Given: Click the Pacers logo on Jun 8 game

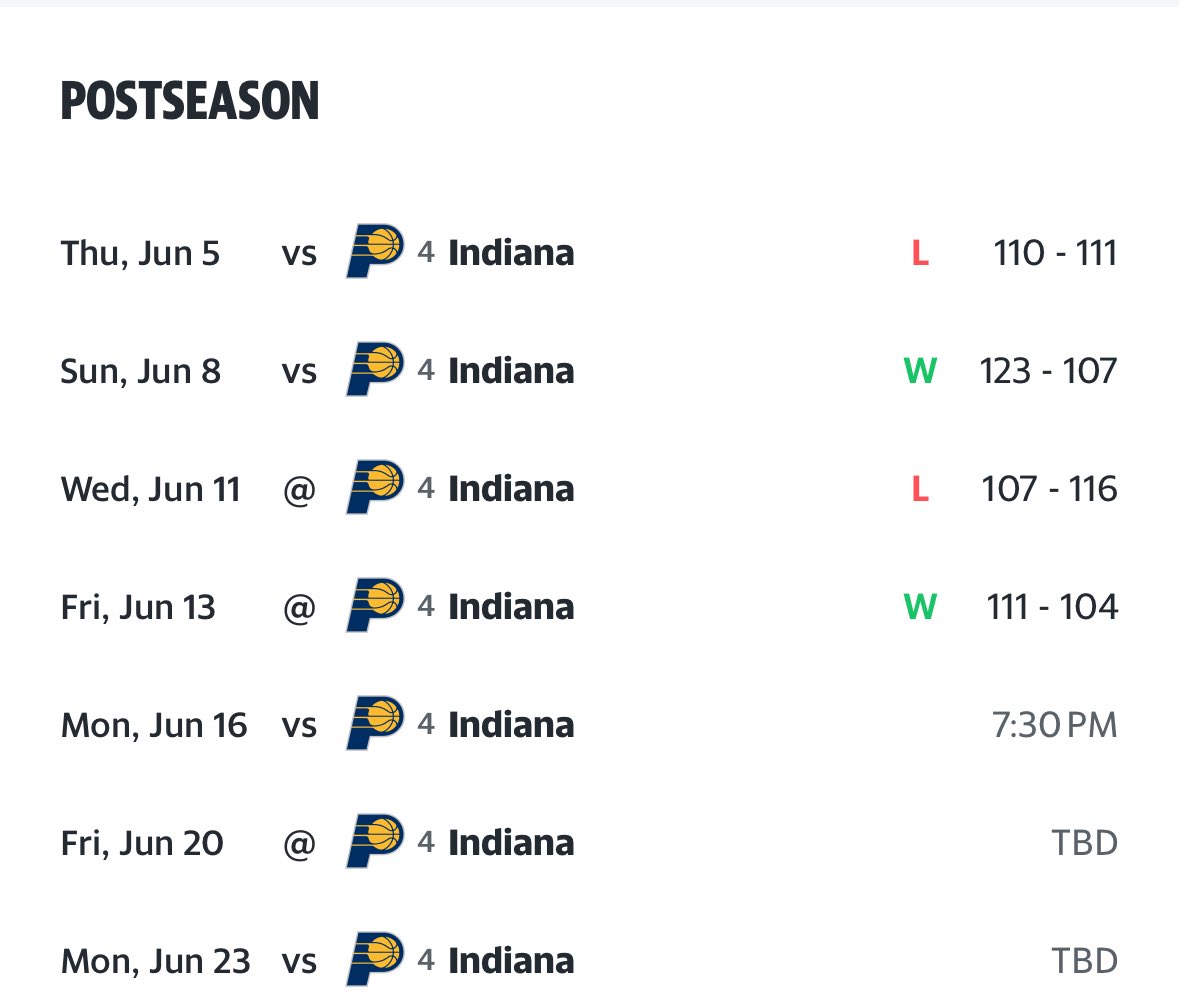Looking at the screenshot, I should tap(374, 369).
